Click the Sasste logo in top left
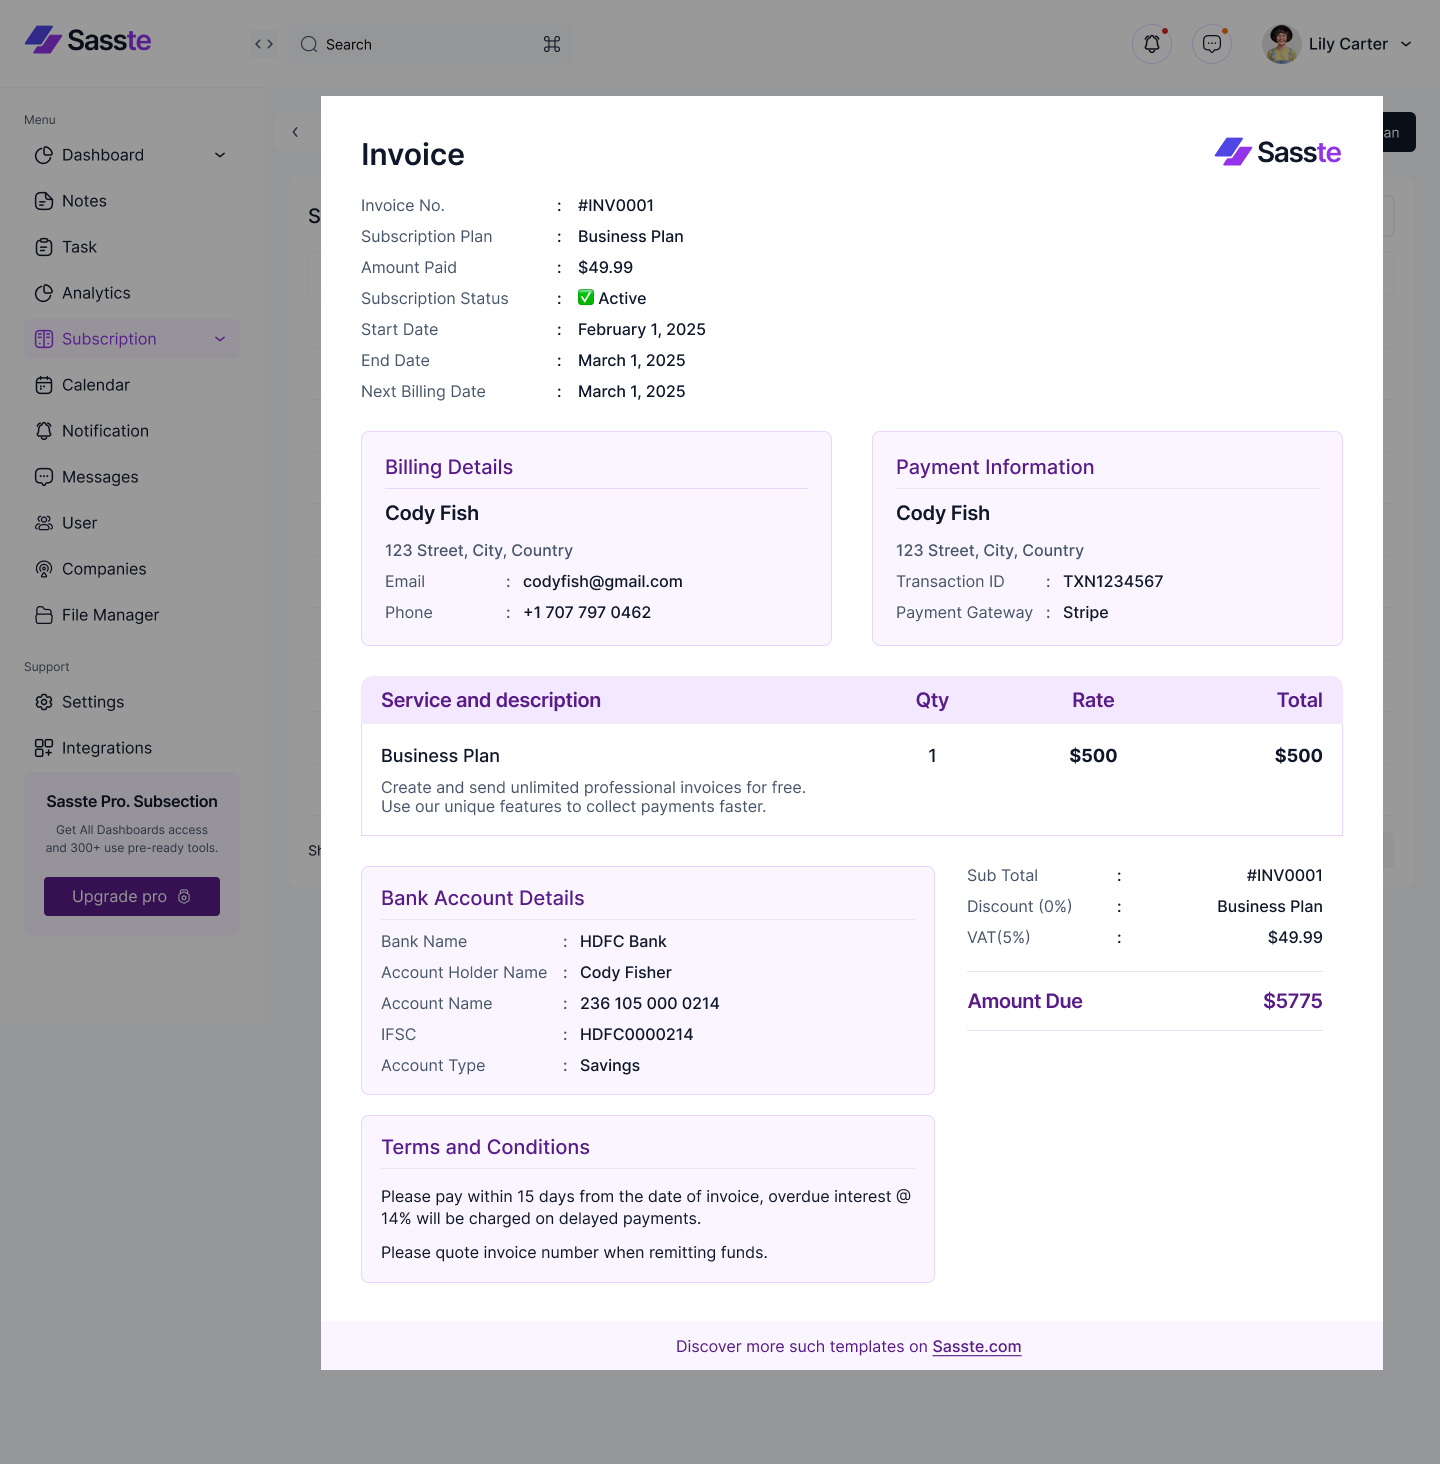This screenshot has height=1464, width=1440. pos(88,40)
